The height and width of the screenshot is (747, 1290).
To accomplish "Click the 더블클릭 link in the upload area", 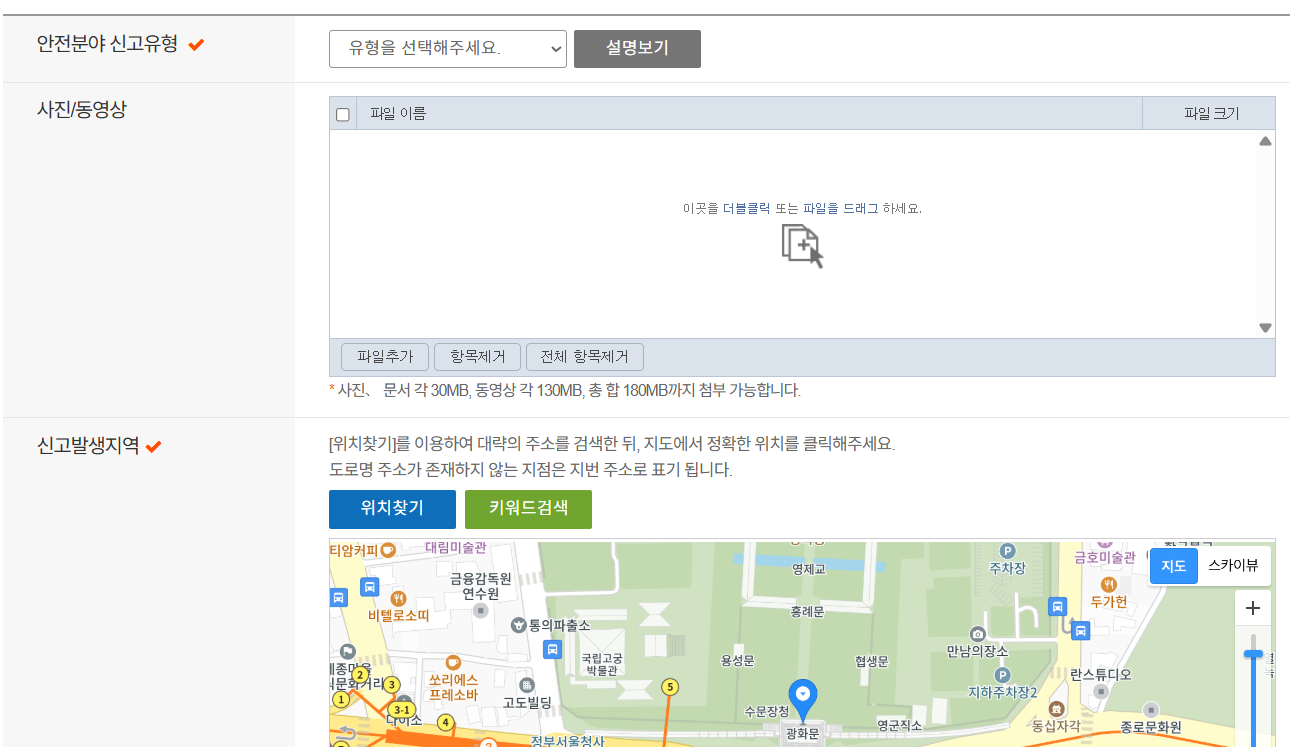I will coord(739,206).
